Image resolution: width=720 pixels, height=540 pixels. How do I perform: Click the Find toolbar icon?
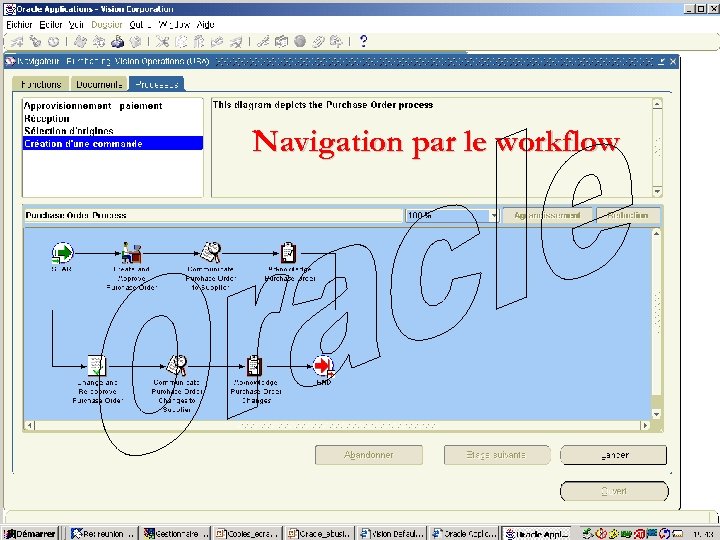tap(35, 42)
